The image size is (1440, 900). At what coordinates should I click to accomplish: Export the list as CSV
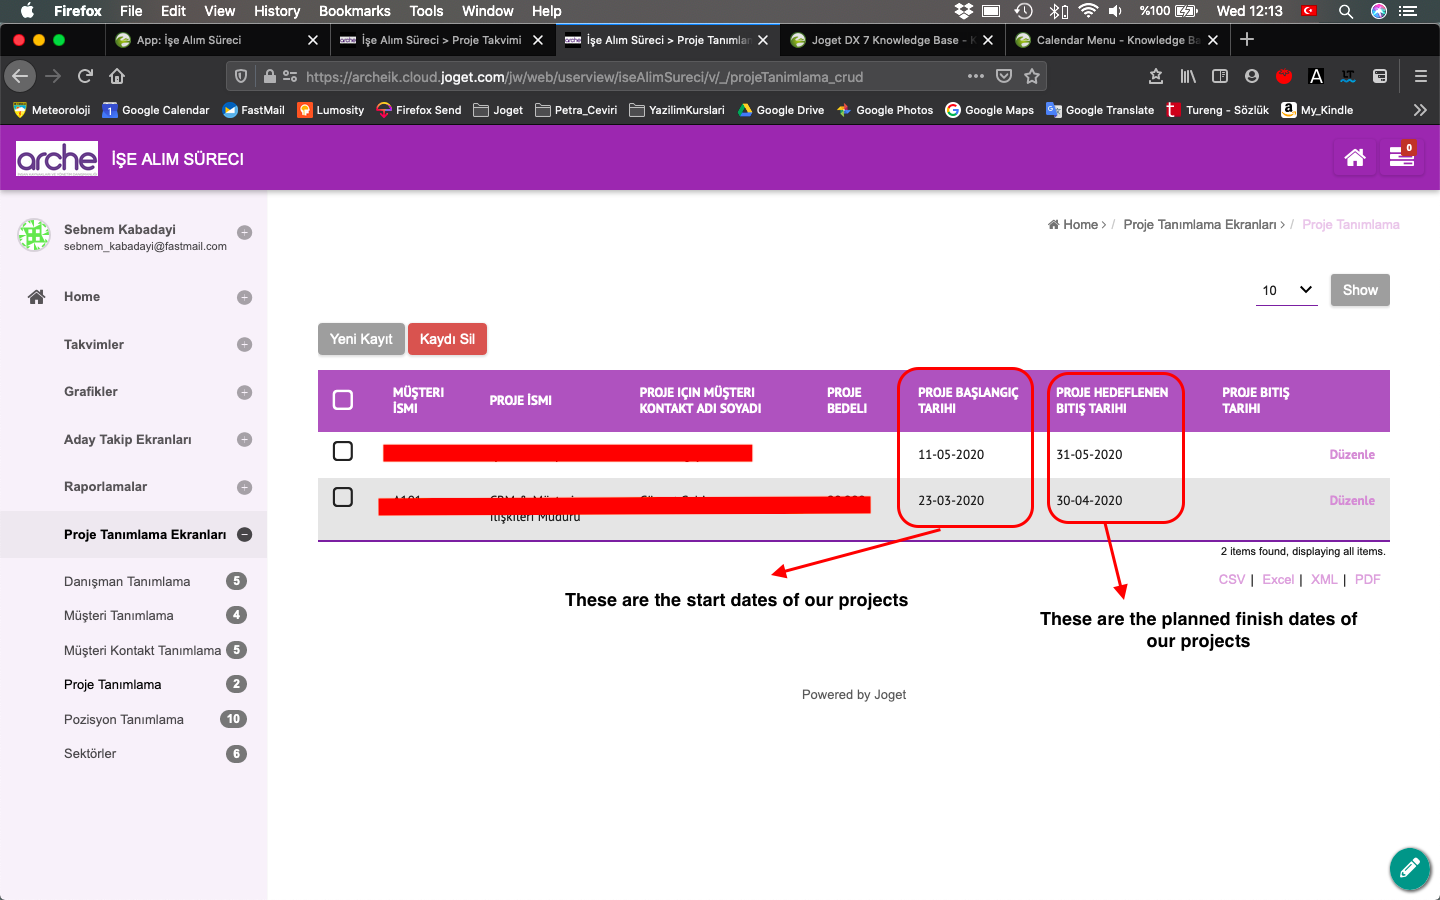coord(1232,579)
